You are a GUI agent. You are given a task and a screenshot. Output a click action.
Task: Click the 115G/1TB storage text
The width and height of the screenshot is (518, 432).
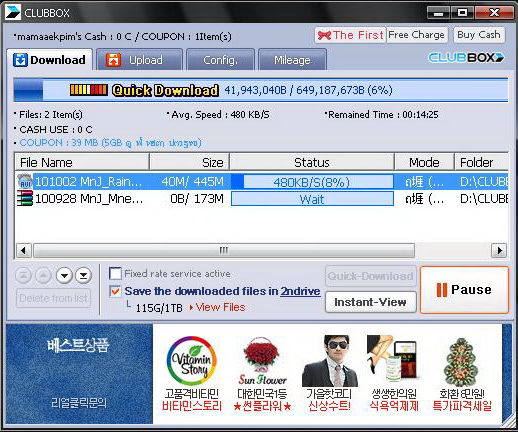point(159,307)
